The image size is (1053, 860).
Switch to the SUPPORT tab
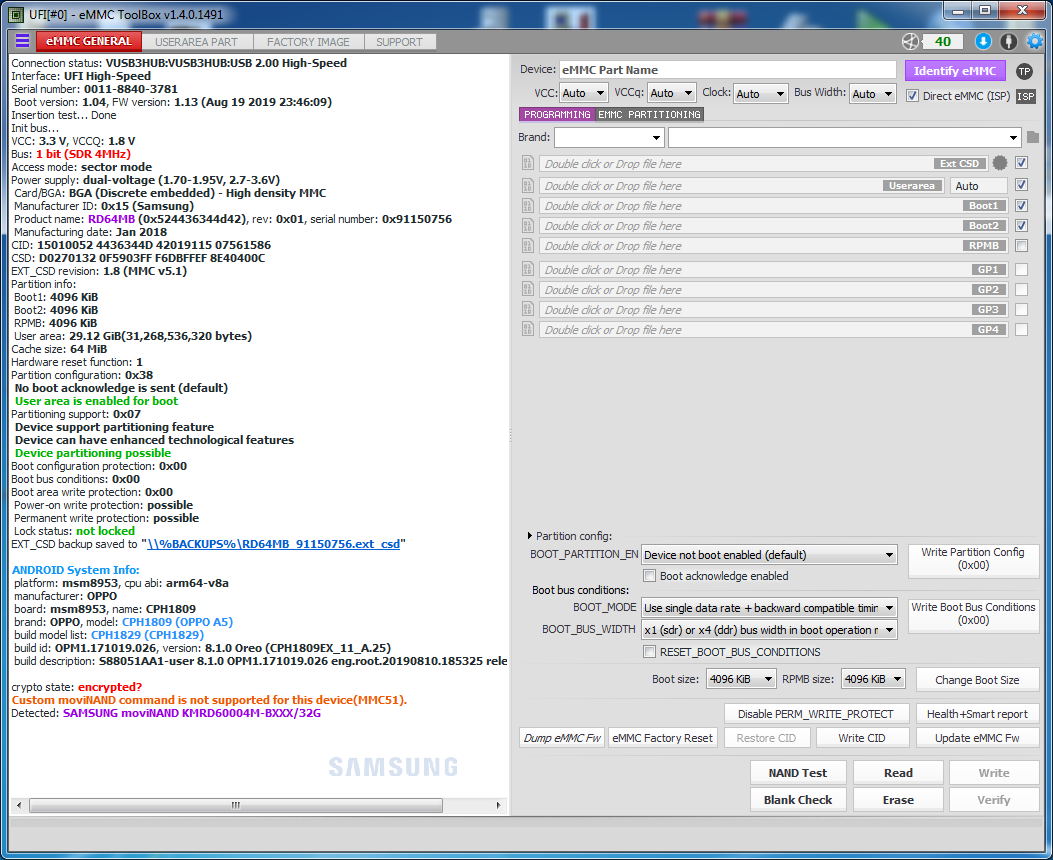pyautogui.click(x=400, y=42)
